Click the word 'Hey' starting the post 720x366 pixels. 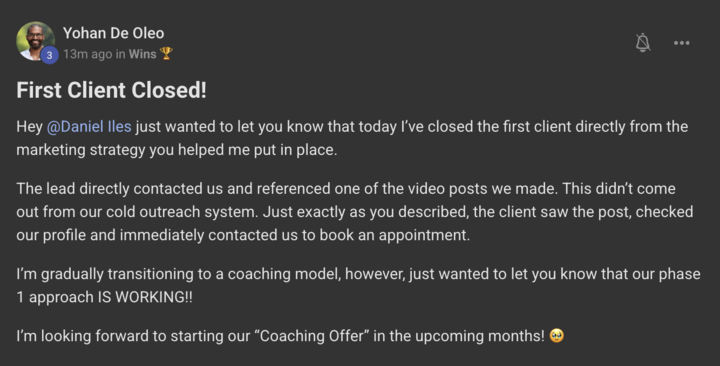coord(29,126)
